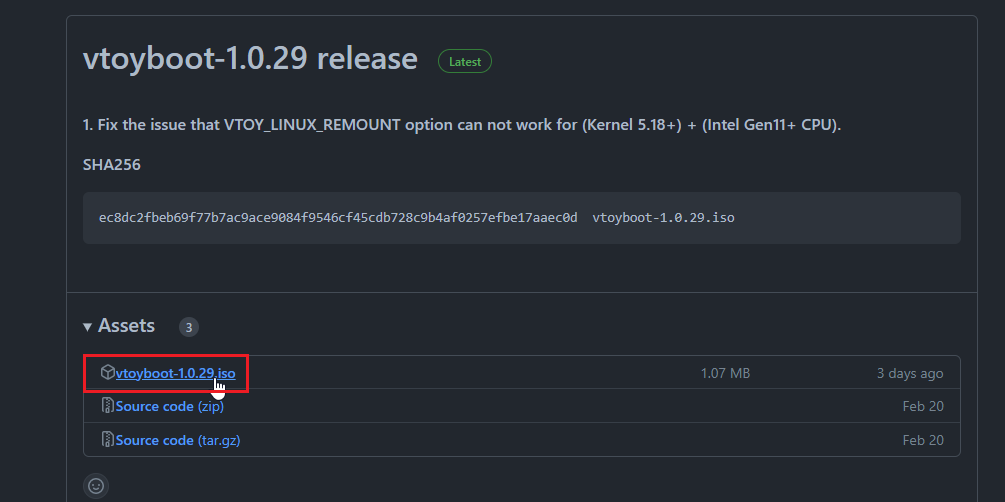The height and width of the screenshot is (502, 1005).
Task: Click the "3 days ago" timestamp
Action: tap(909, 373)
